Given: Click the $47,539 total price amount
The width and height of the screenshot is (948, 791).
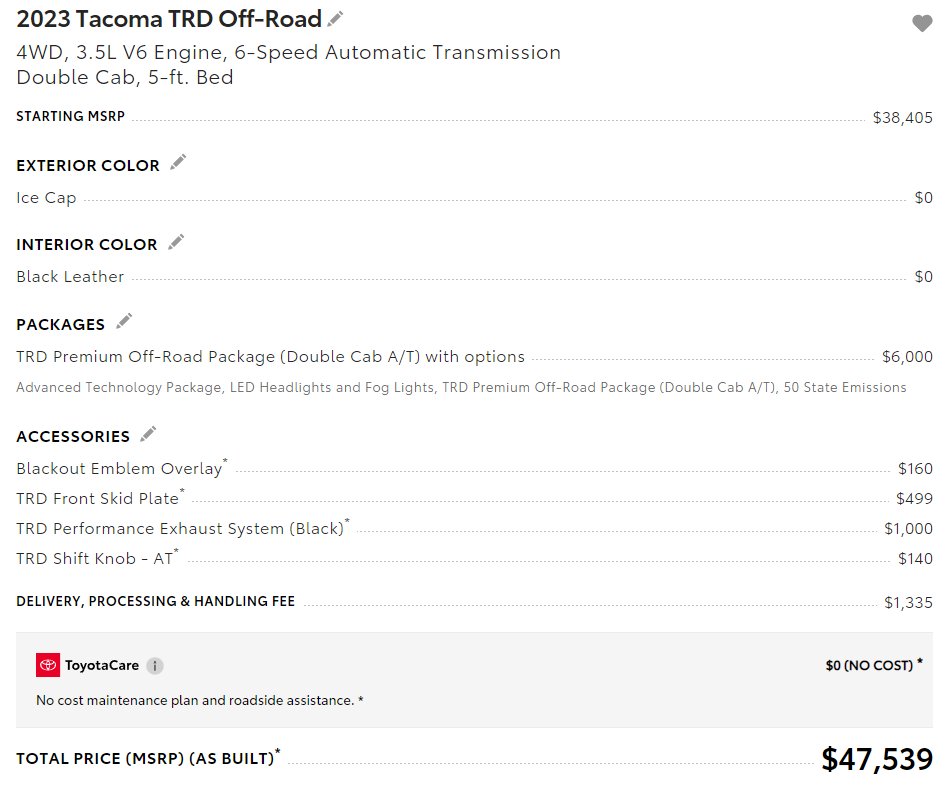Looking at the screenshot, I should 877,759.
